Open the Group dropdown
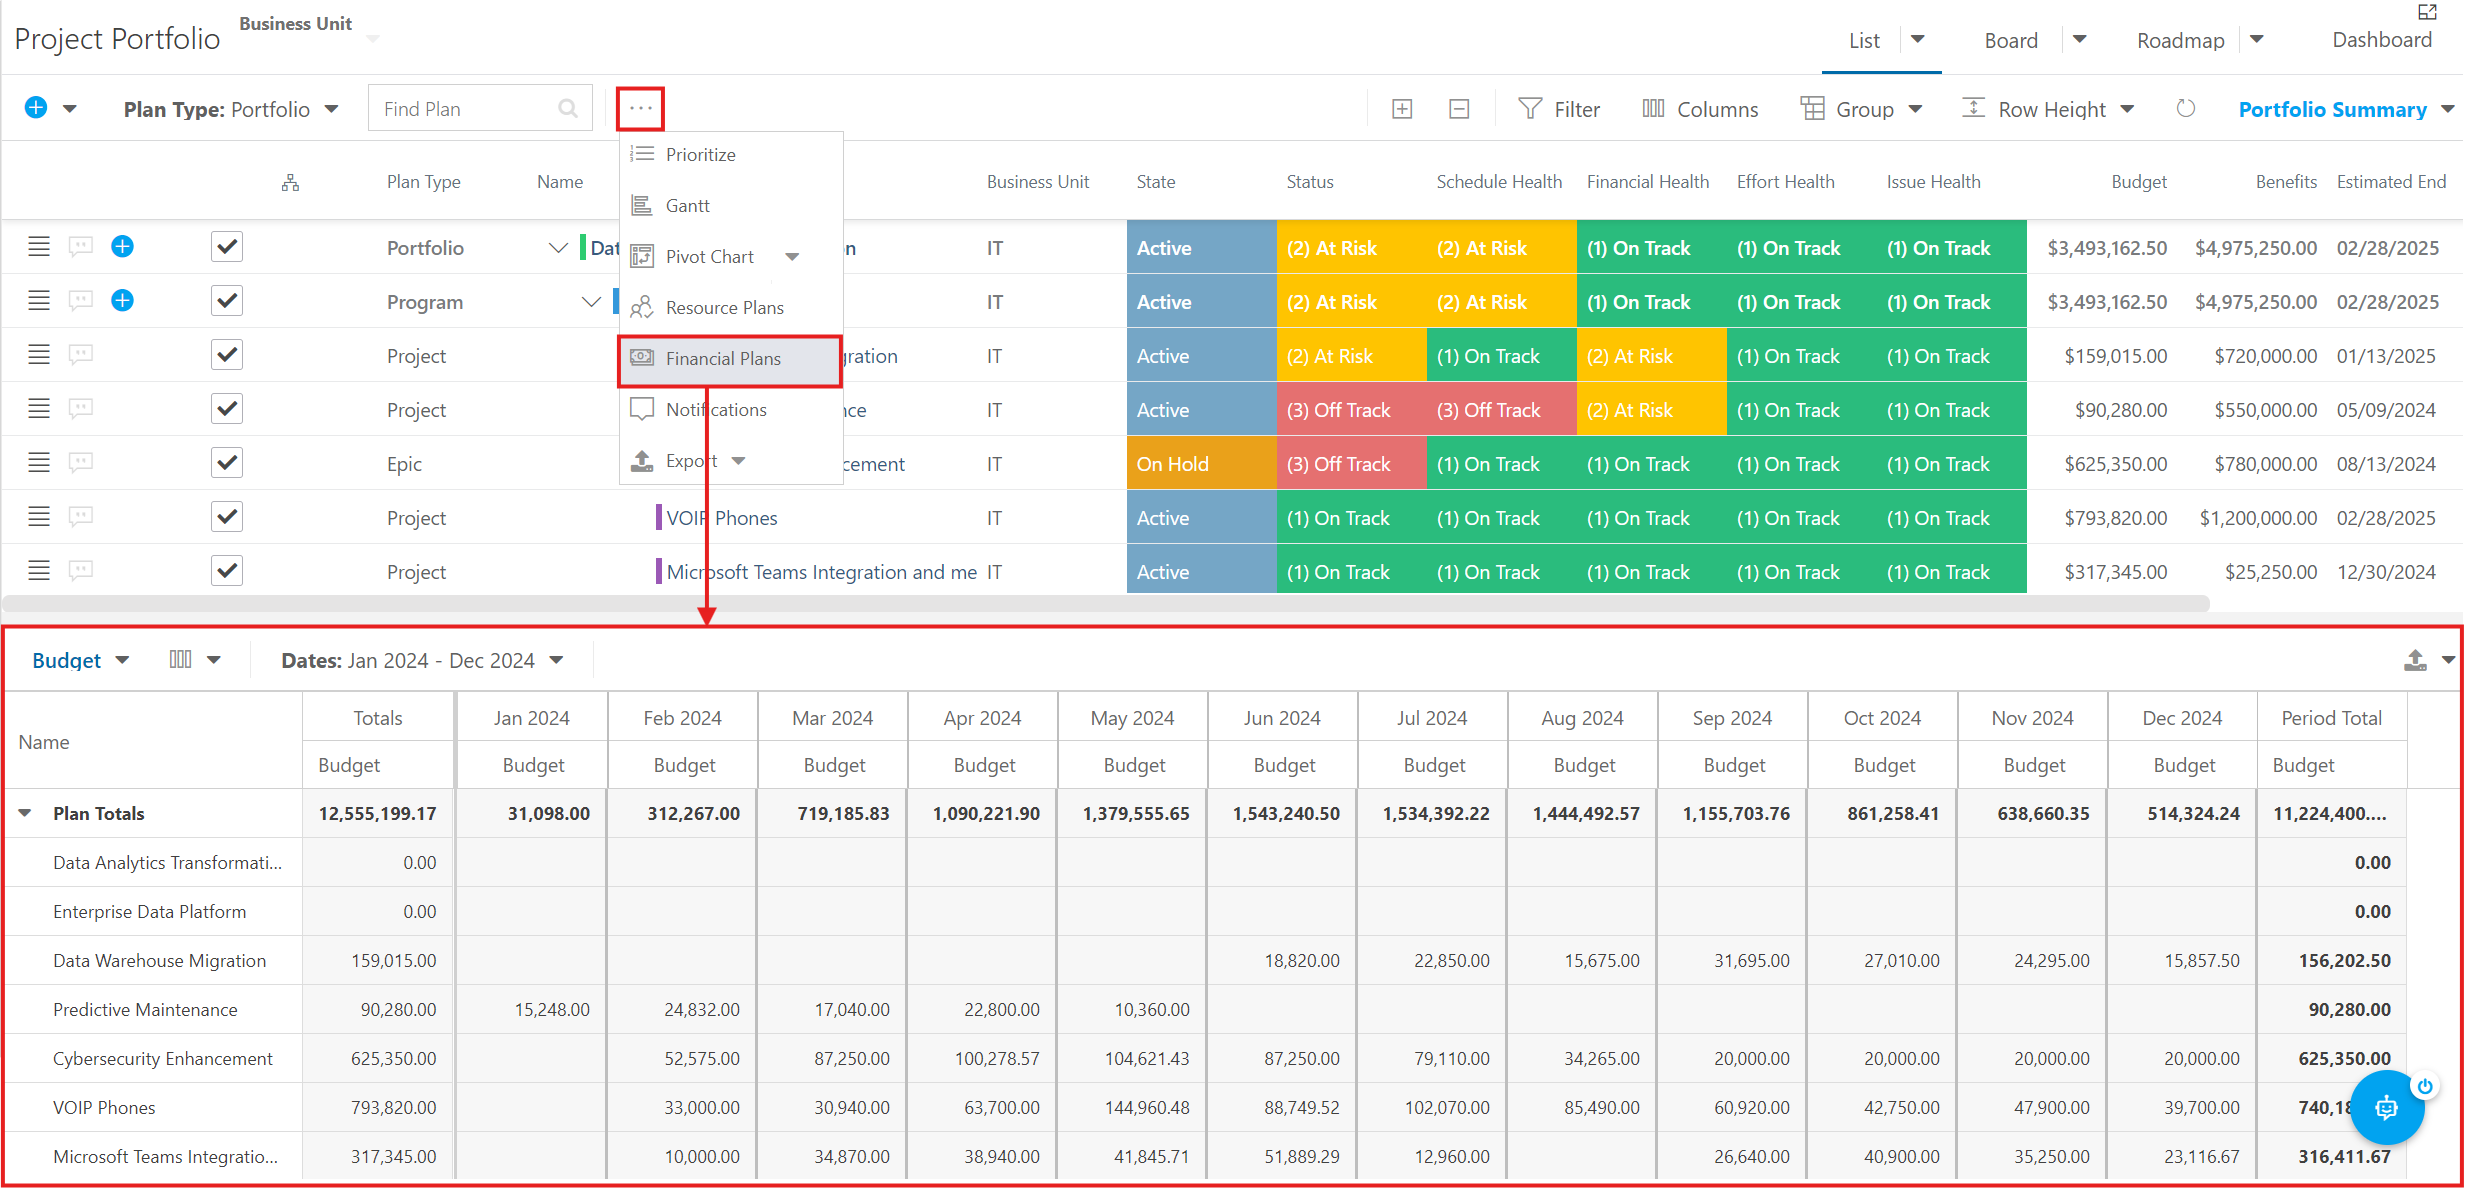Image resolution: width=2465 pixels, height=1188 pixels. (1861, 109)
